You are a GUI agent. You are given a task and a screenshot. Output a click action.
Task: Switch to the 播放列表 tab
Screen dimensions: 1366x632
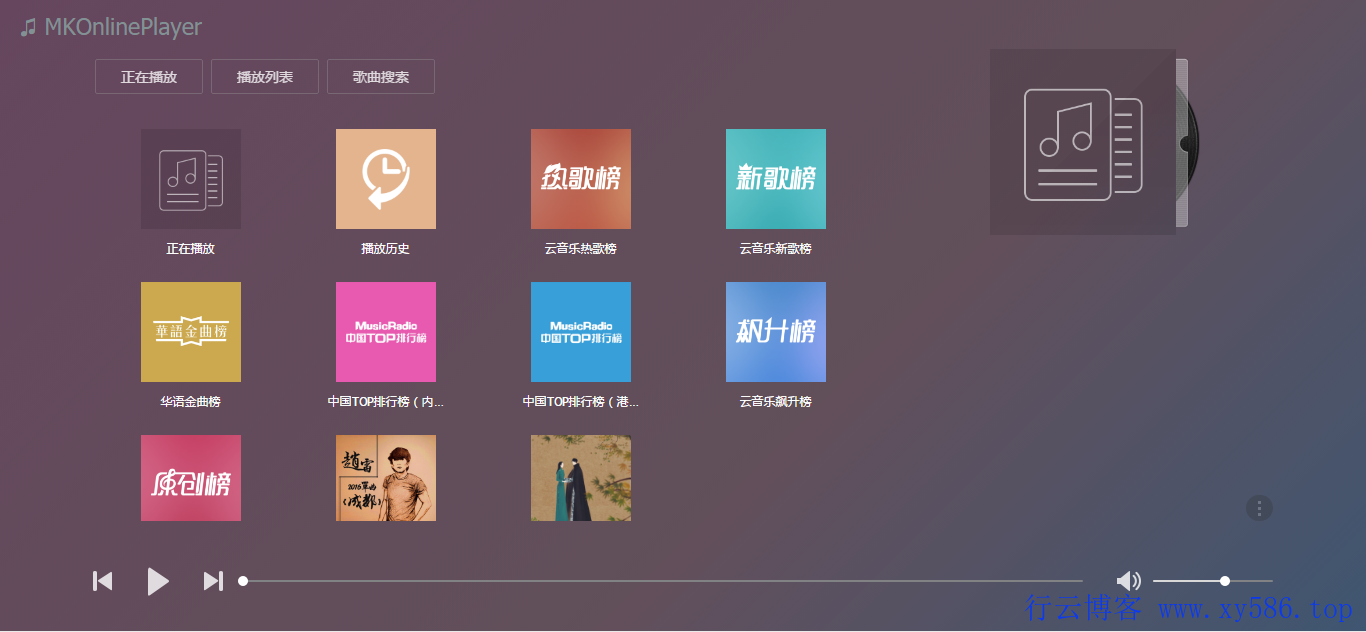[x=264, y=76]
